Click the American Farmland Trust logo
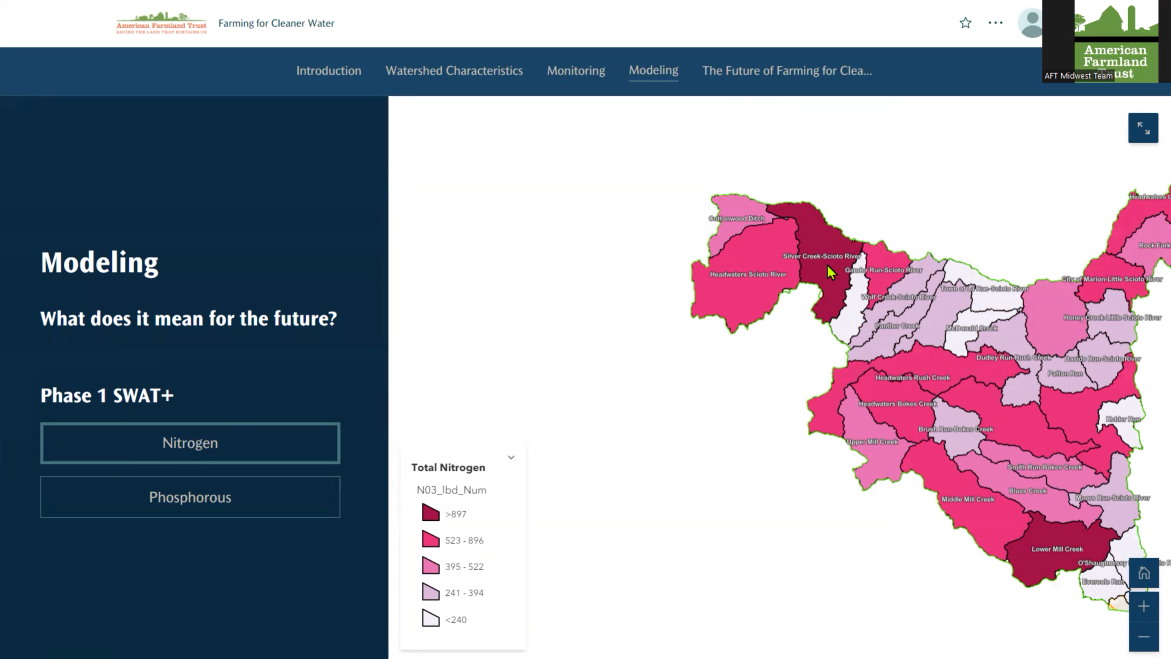 [161, 23]
